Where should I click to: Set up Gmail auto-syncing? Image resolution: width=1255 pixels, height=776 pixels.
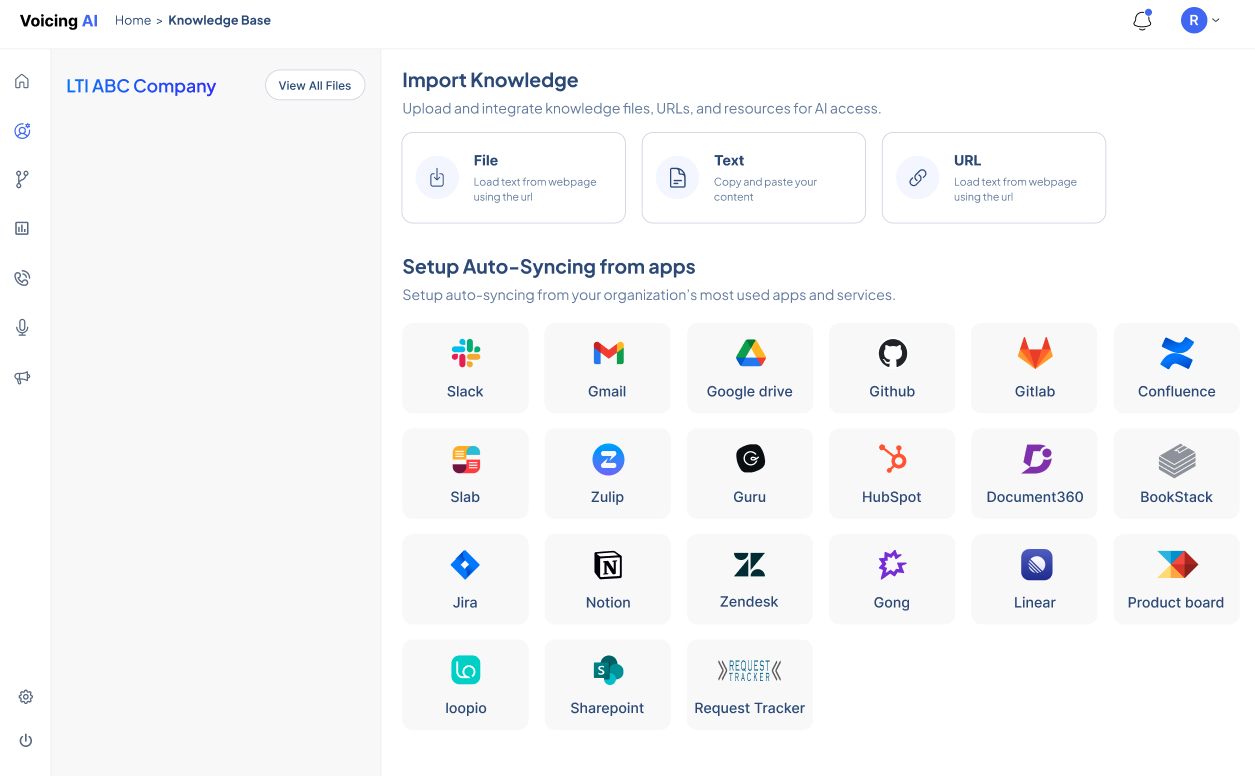[607, 368]
